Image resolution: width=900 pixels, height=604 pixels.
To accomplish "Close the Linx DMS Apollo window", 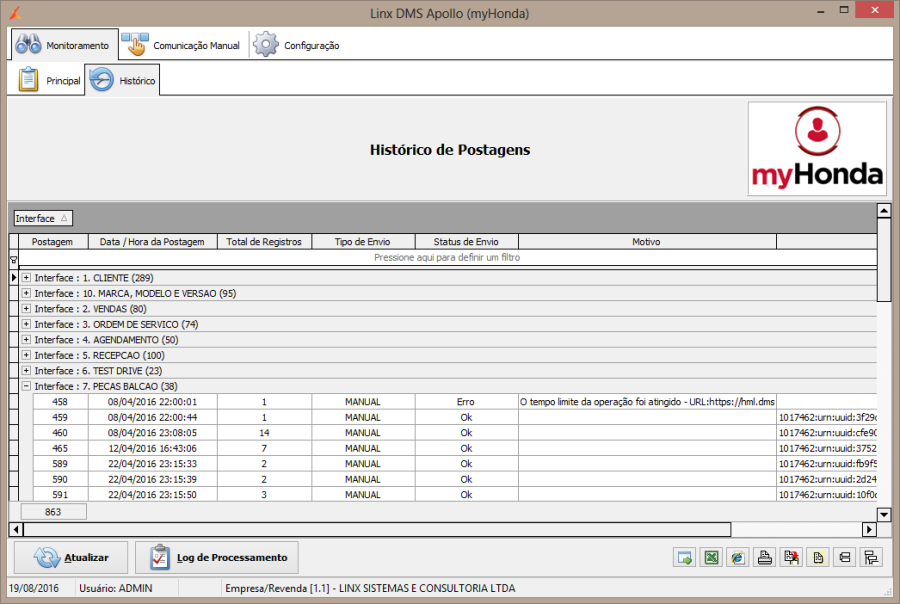I will point(875,10).
